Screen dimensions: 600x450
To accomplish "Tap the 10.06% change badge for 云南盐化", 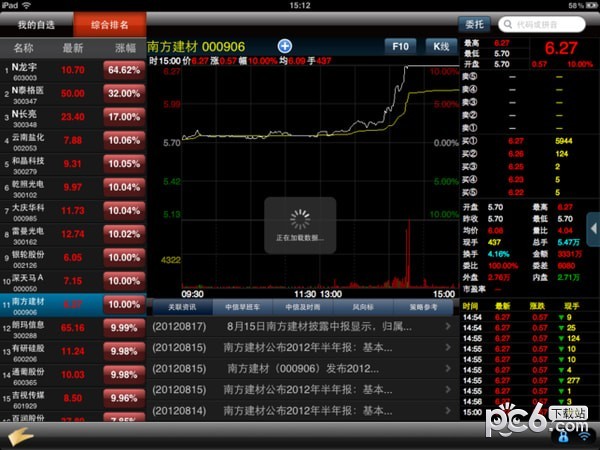I will click(124, 140).
